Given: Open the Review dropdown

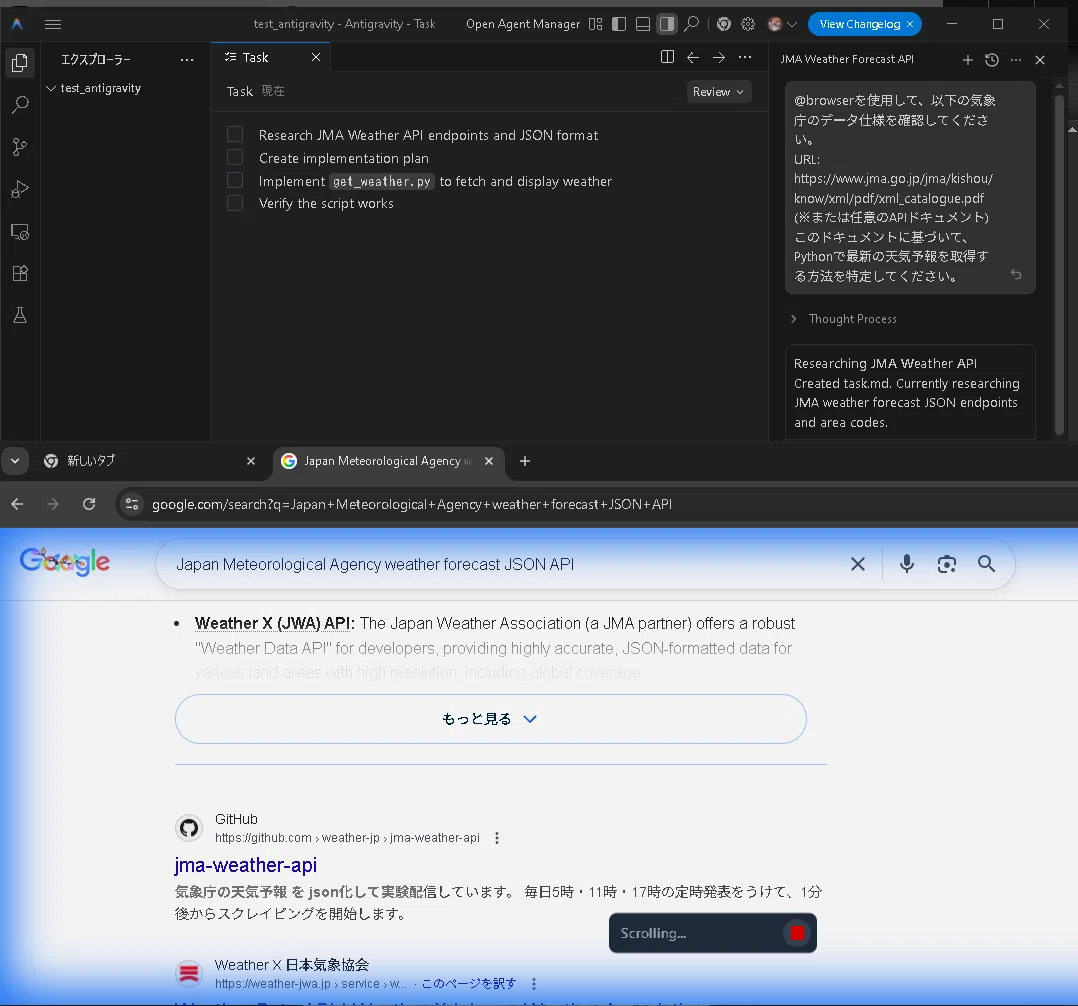Looking at the screenshot, I should (718, 91).
